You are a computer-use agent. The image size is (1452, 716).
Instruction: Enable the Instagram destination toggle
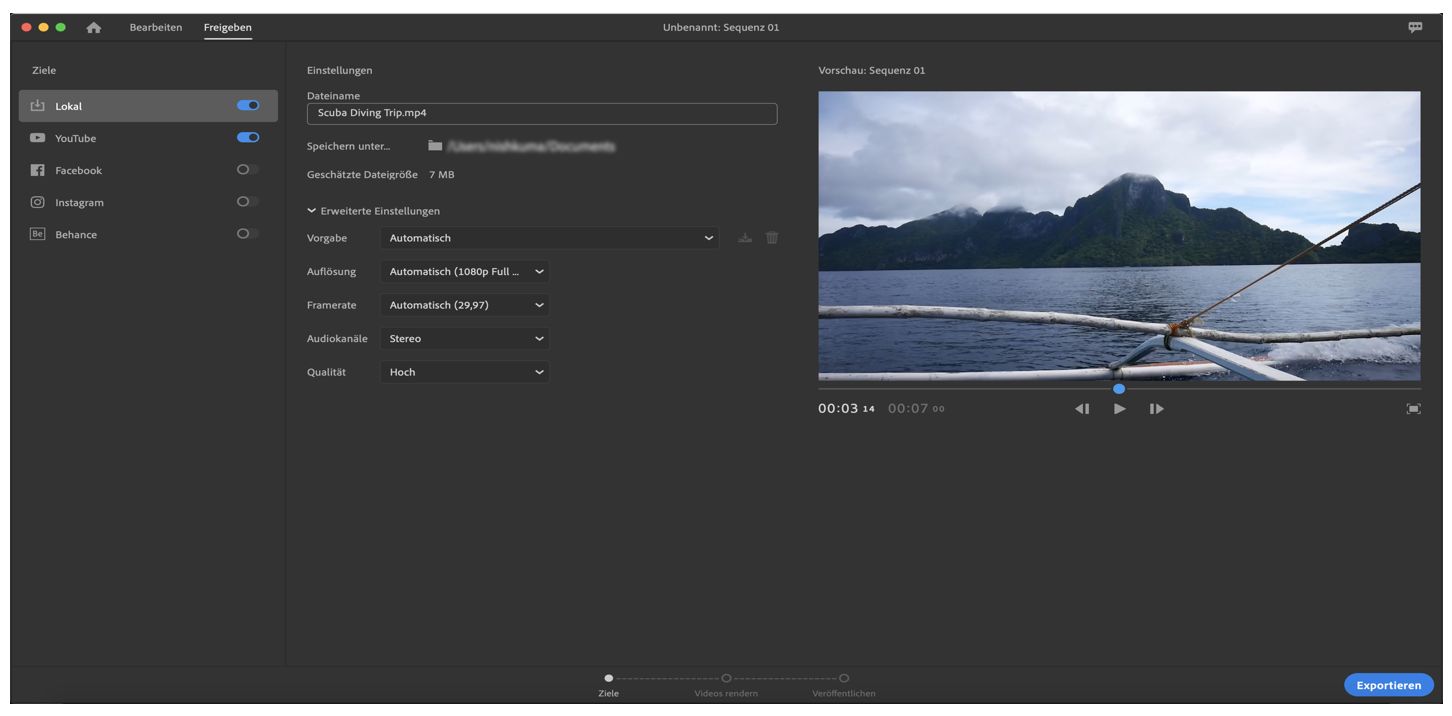[x=248, y=201]
